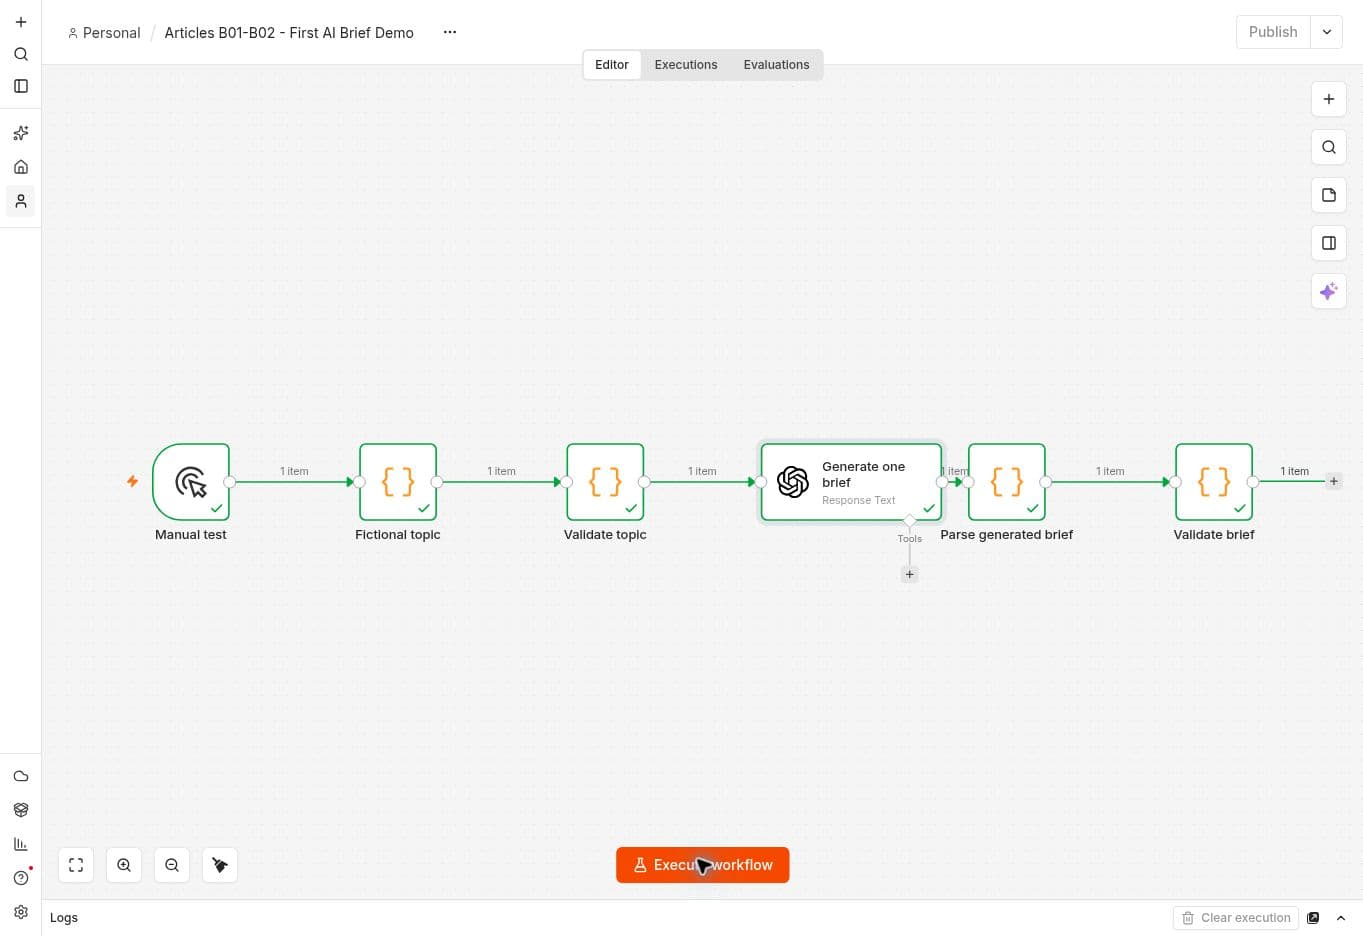The height and width of the screenshot is (936, 1363).
Task: Expand the Logs panel chevron
Action: pyautogui.click(x=1341, y=918)
